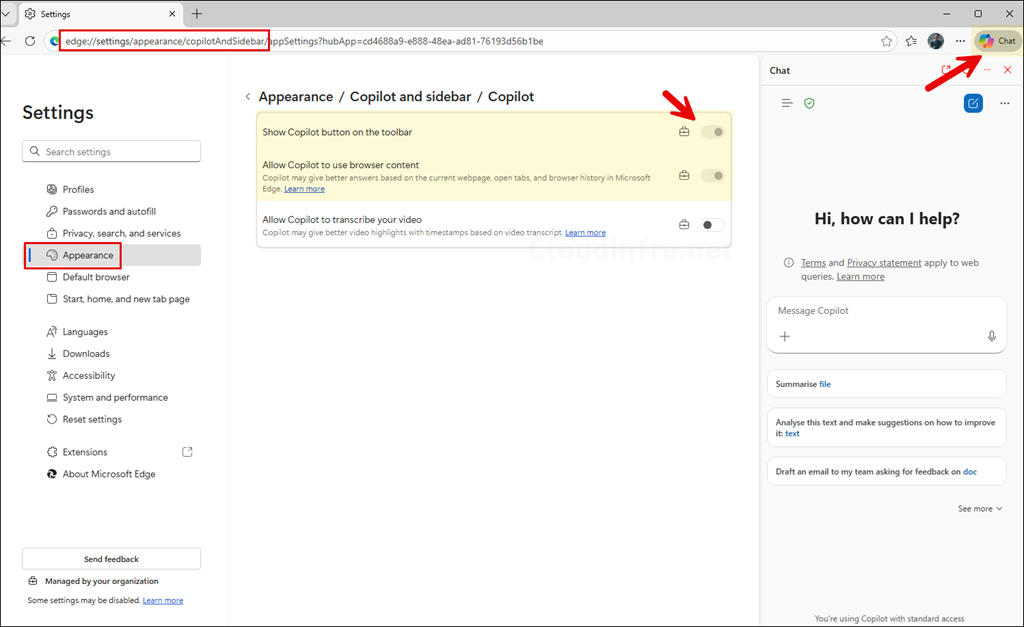Click the microphone icon in message box
This screenshot has height=627, width=1024.
pos(991,337)
